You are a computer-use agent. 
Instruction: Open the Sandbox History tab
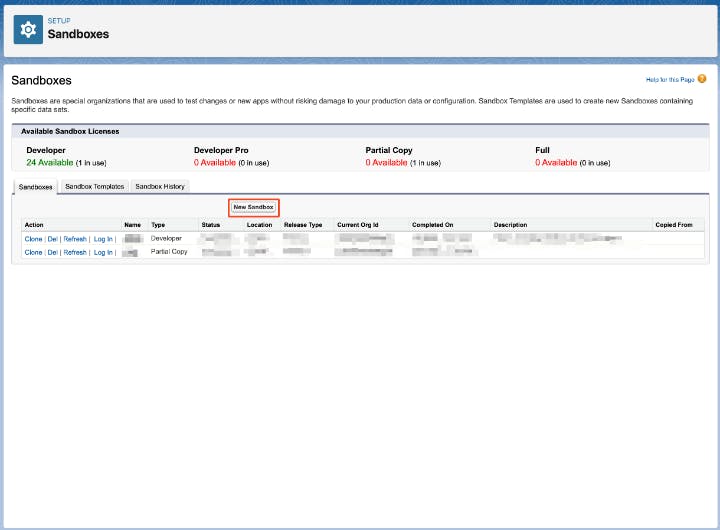[160, 186]
